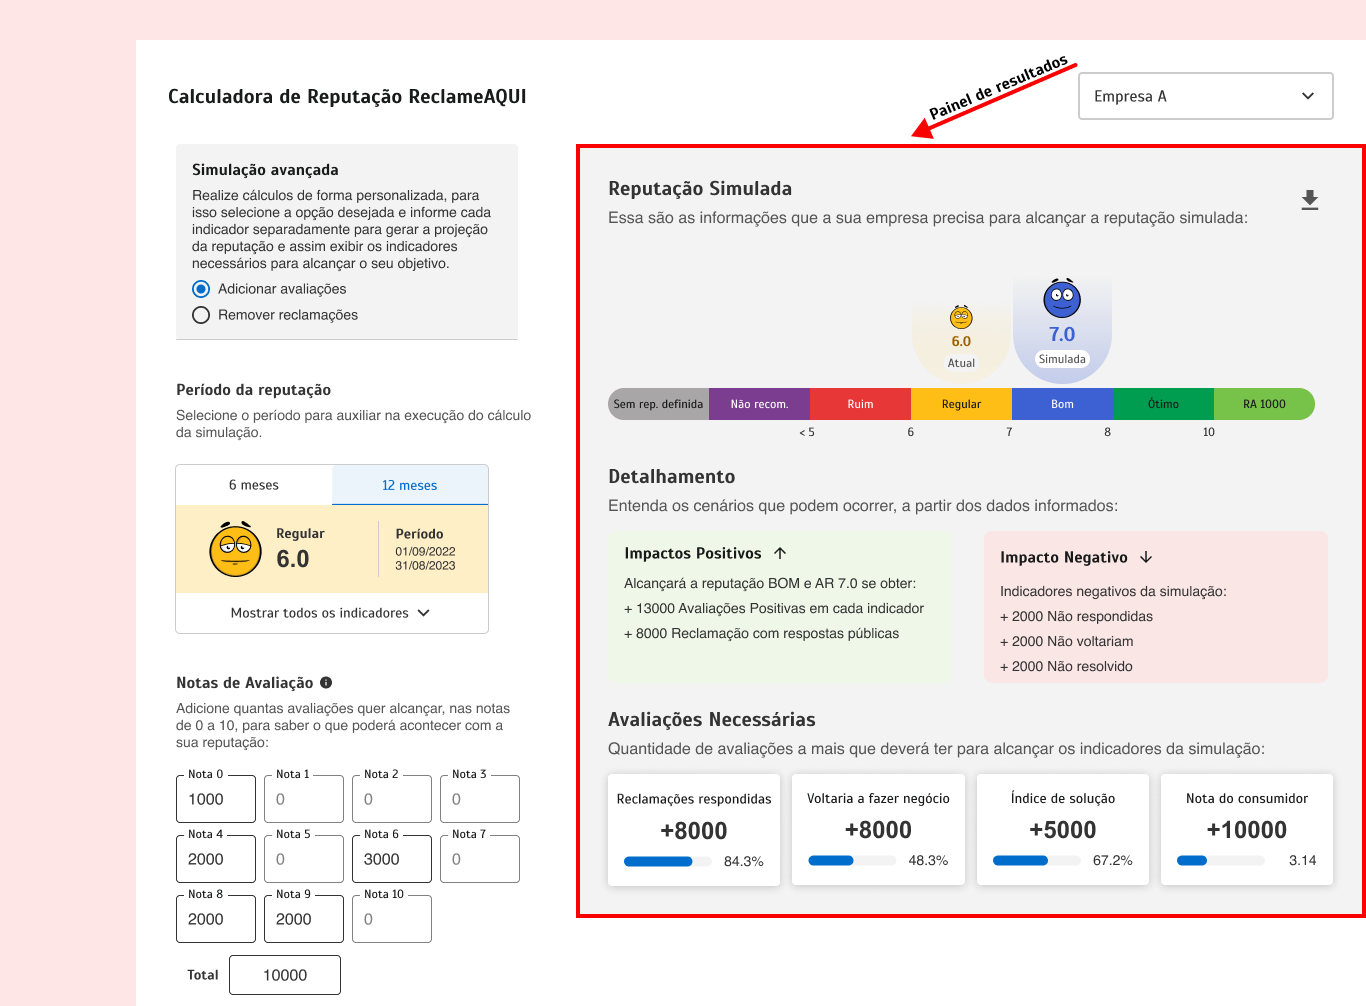Click the Voltaria a fazer negócio progress bar
This screenshot has height=1006, width=1366.
852,860
